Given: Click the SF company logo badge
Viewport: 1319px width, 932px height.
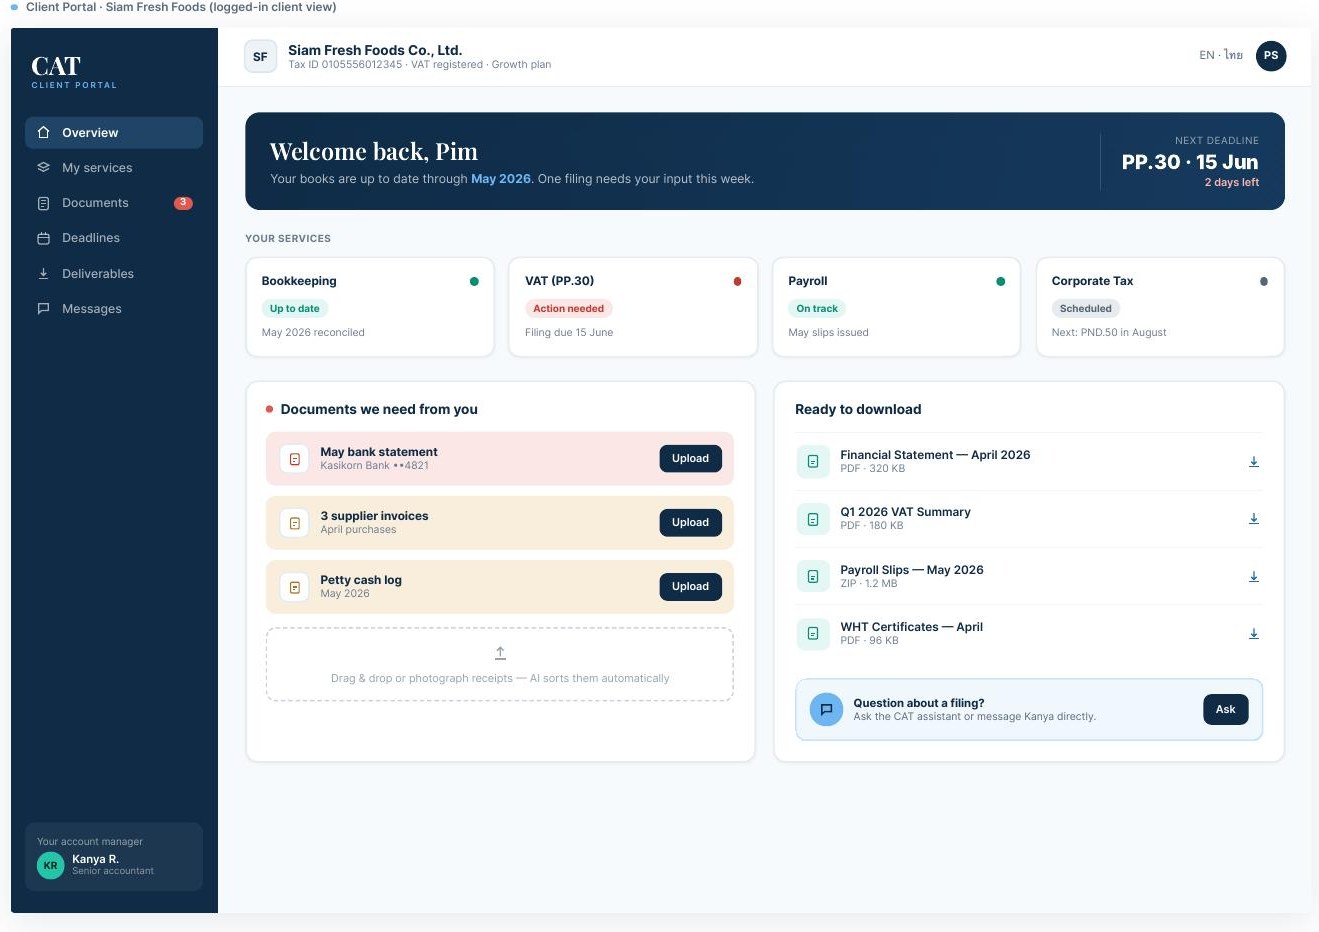Looking at the screenshot, I should 260,57.
